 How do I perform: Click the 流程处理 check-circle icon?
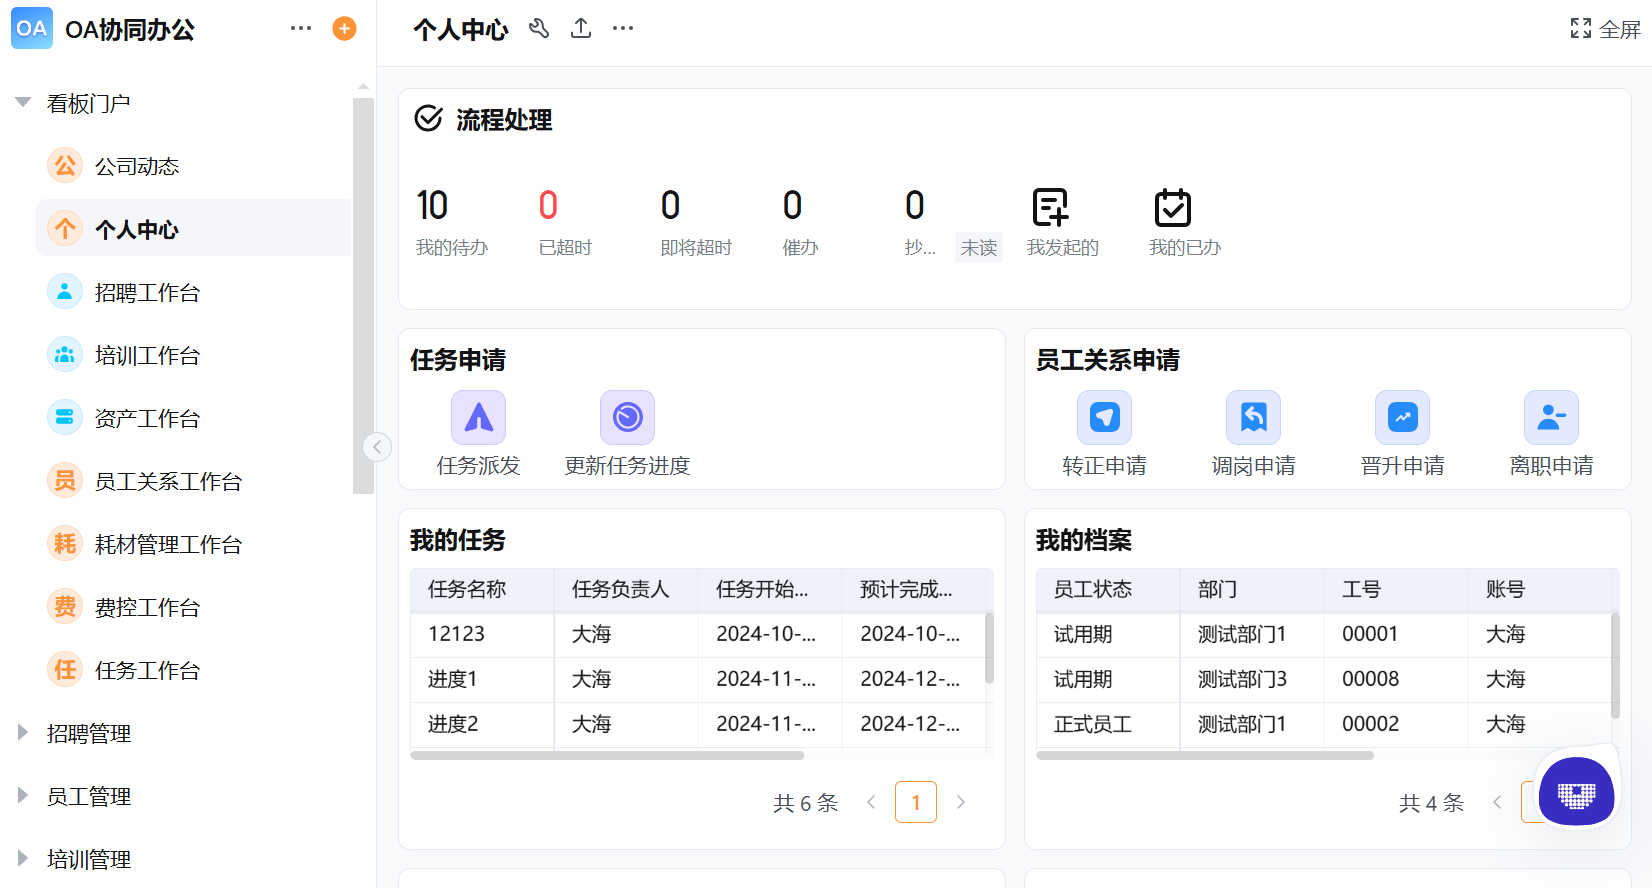click(x=428, y=119)
